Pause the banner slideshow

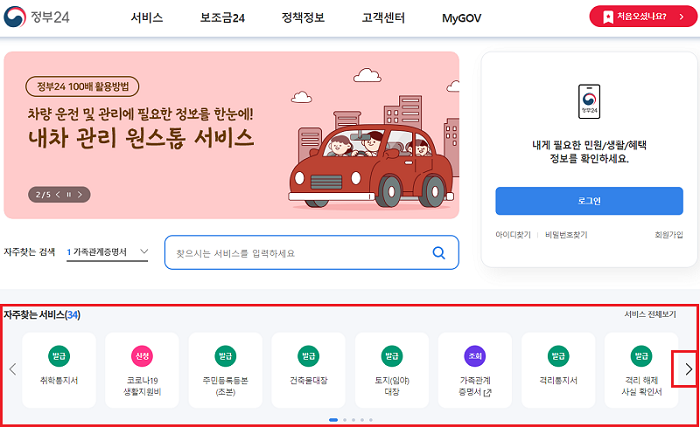click(69, 195)
